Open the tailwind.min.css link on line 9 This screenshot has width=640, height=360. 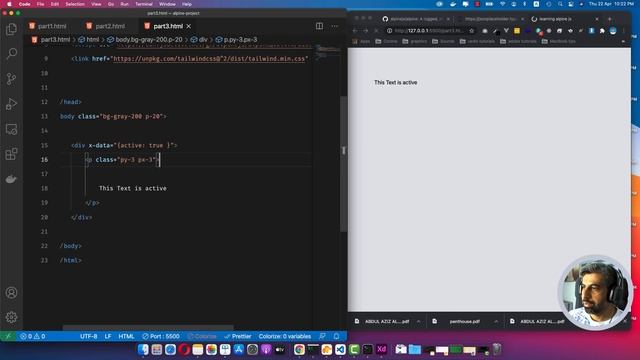(209, 59)
